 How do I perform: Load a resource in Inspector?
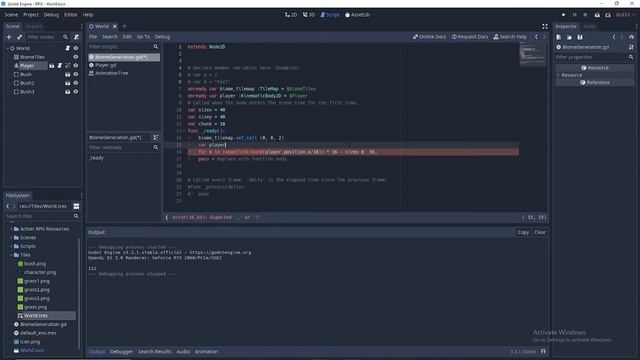(569, 37)
